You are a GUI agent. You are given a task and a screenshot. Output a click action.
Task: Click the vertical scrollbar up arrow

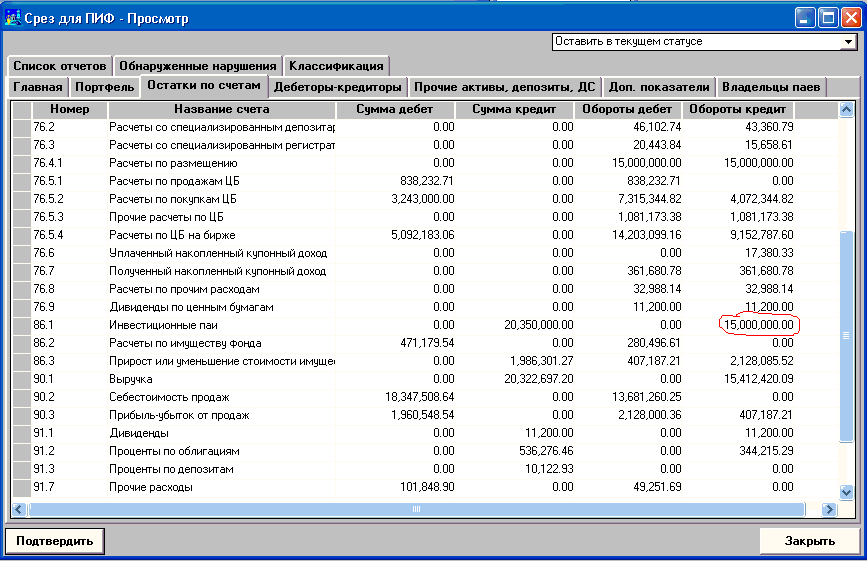pos(846,109)
